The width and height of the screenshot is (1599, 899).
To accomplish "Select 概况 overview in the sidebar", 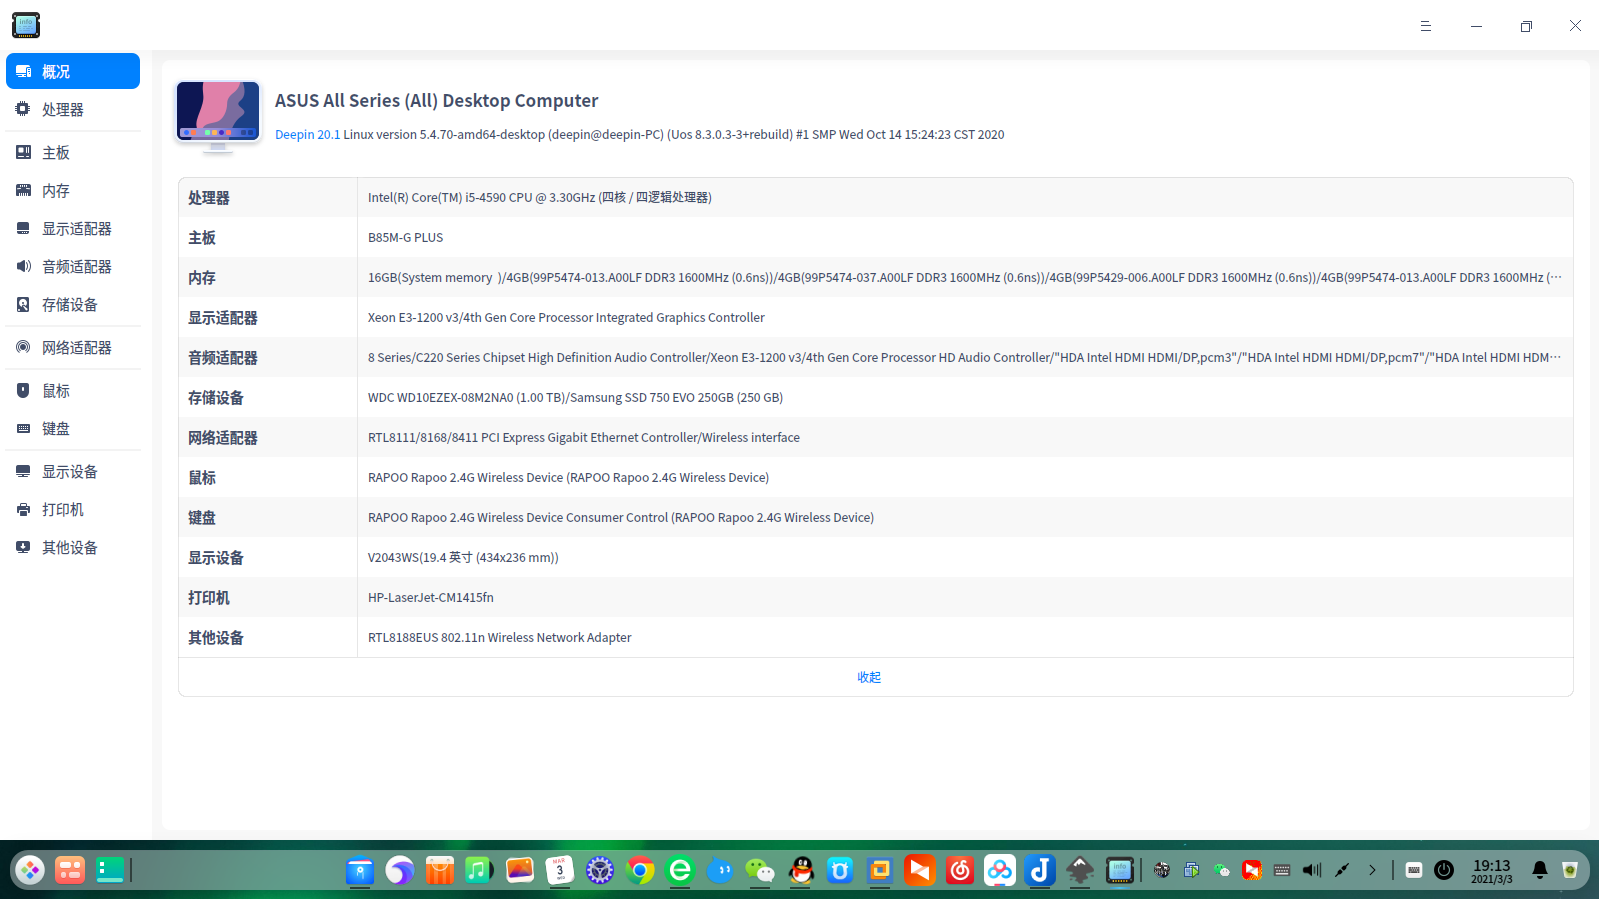I will click(x=73, y=71).
